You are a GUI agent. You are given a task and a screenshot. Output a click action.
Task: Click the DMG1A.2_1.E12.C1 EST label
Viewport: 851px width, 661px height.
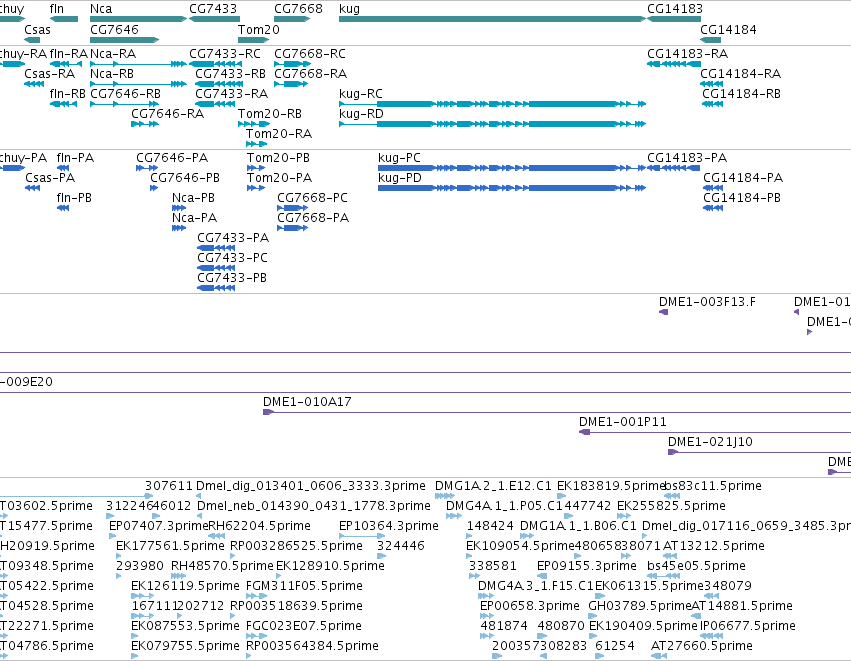tap(493, 486)
